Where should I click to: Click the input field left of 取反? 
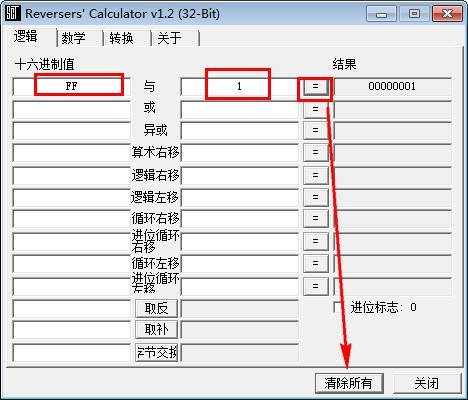[71, 308]
